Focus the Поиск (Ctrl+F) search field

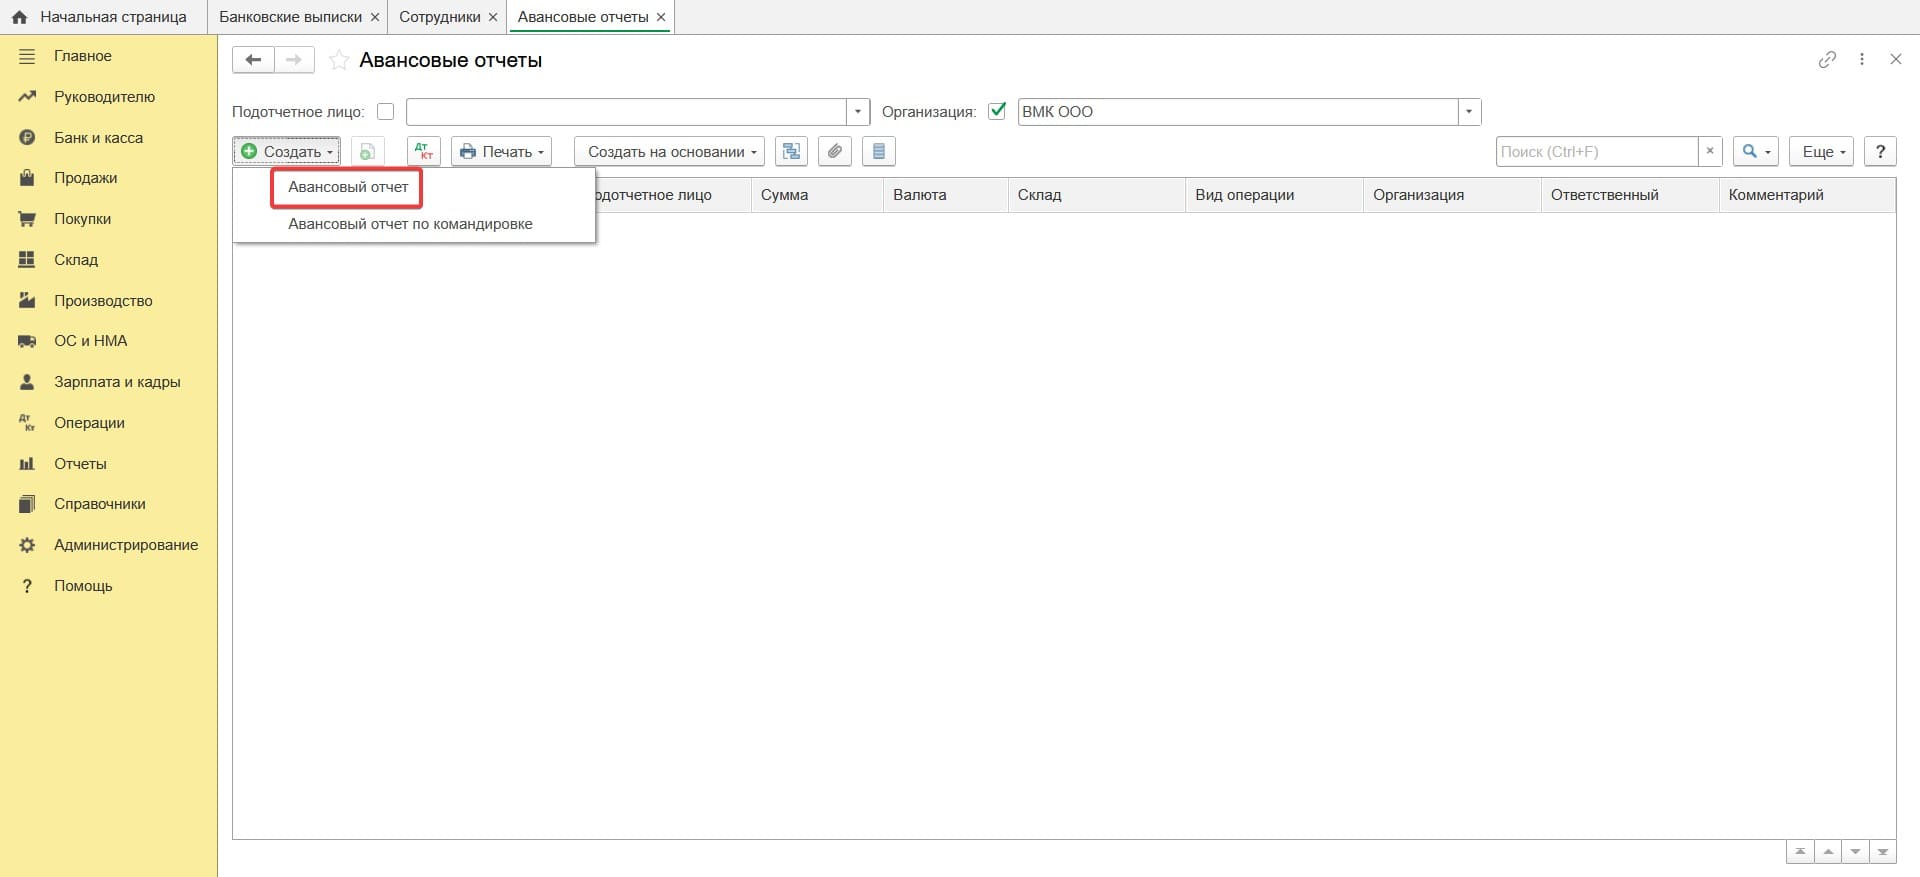coord(1597,152)
